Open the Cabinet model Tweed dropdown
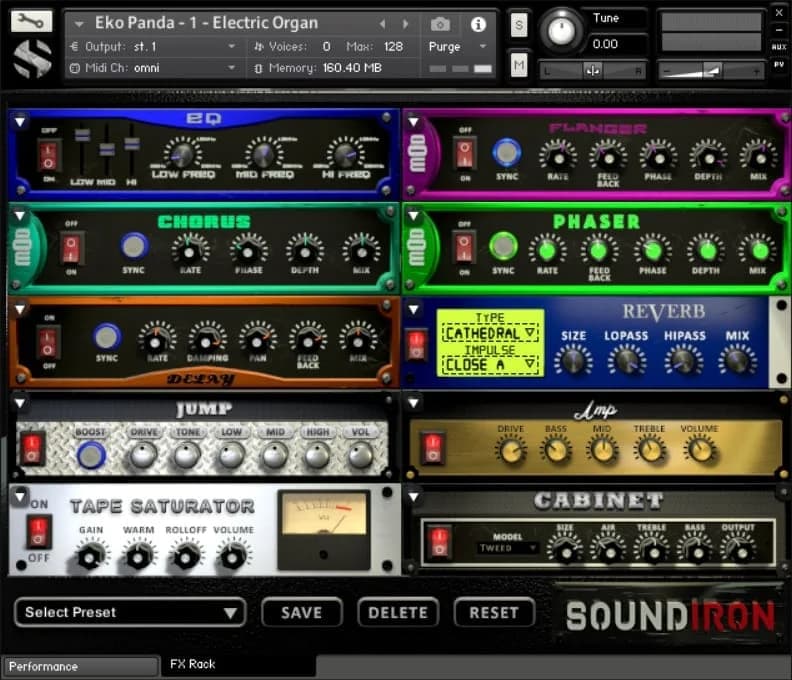The image size is (792, 680). click(x=508, y=548)
